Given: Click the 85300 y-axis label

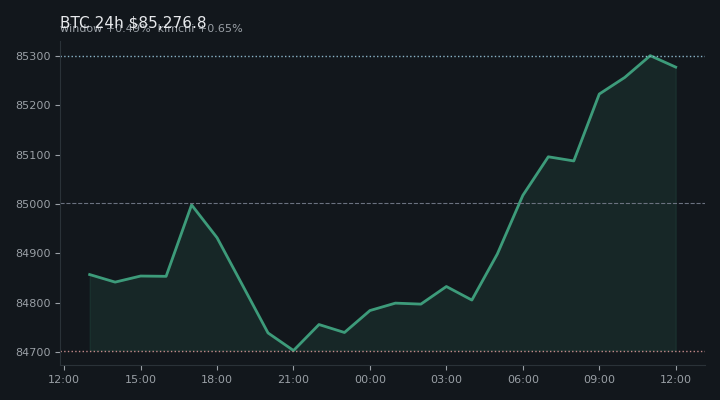Looking at the screenshot, I should click(x=33, y=56).
